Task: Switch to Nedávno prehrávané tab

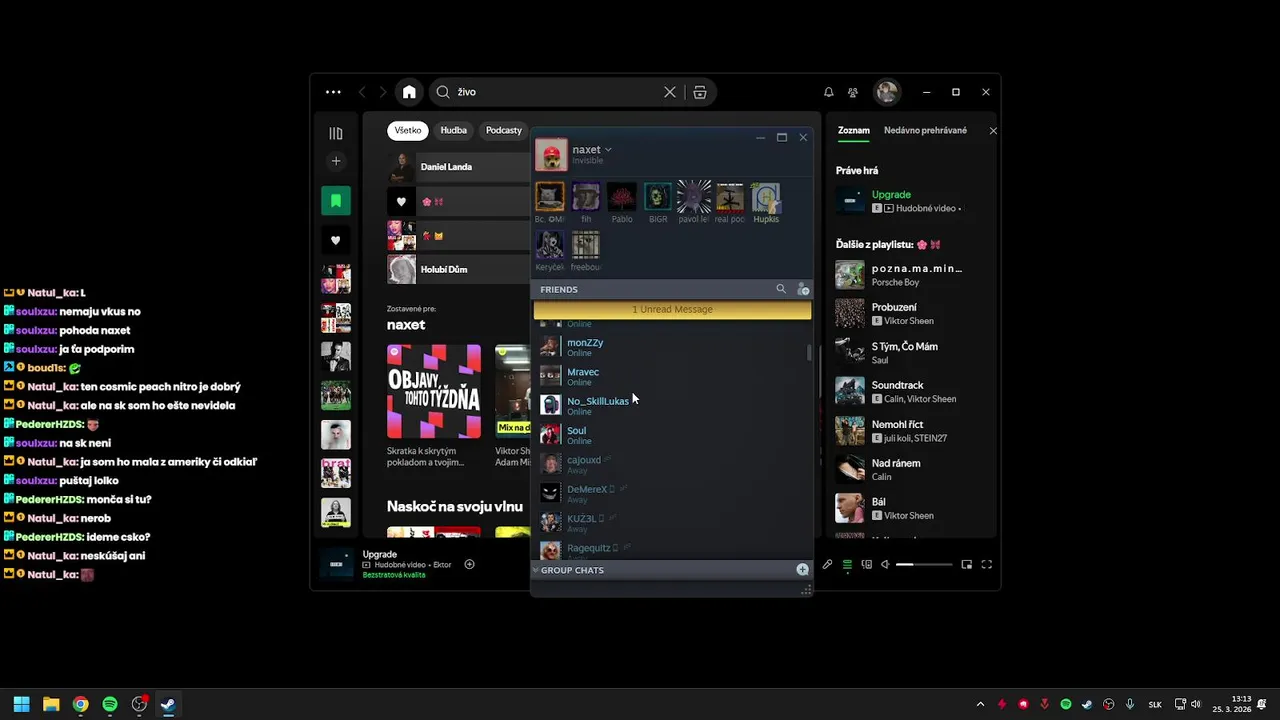Action: coord(925,130)
